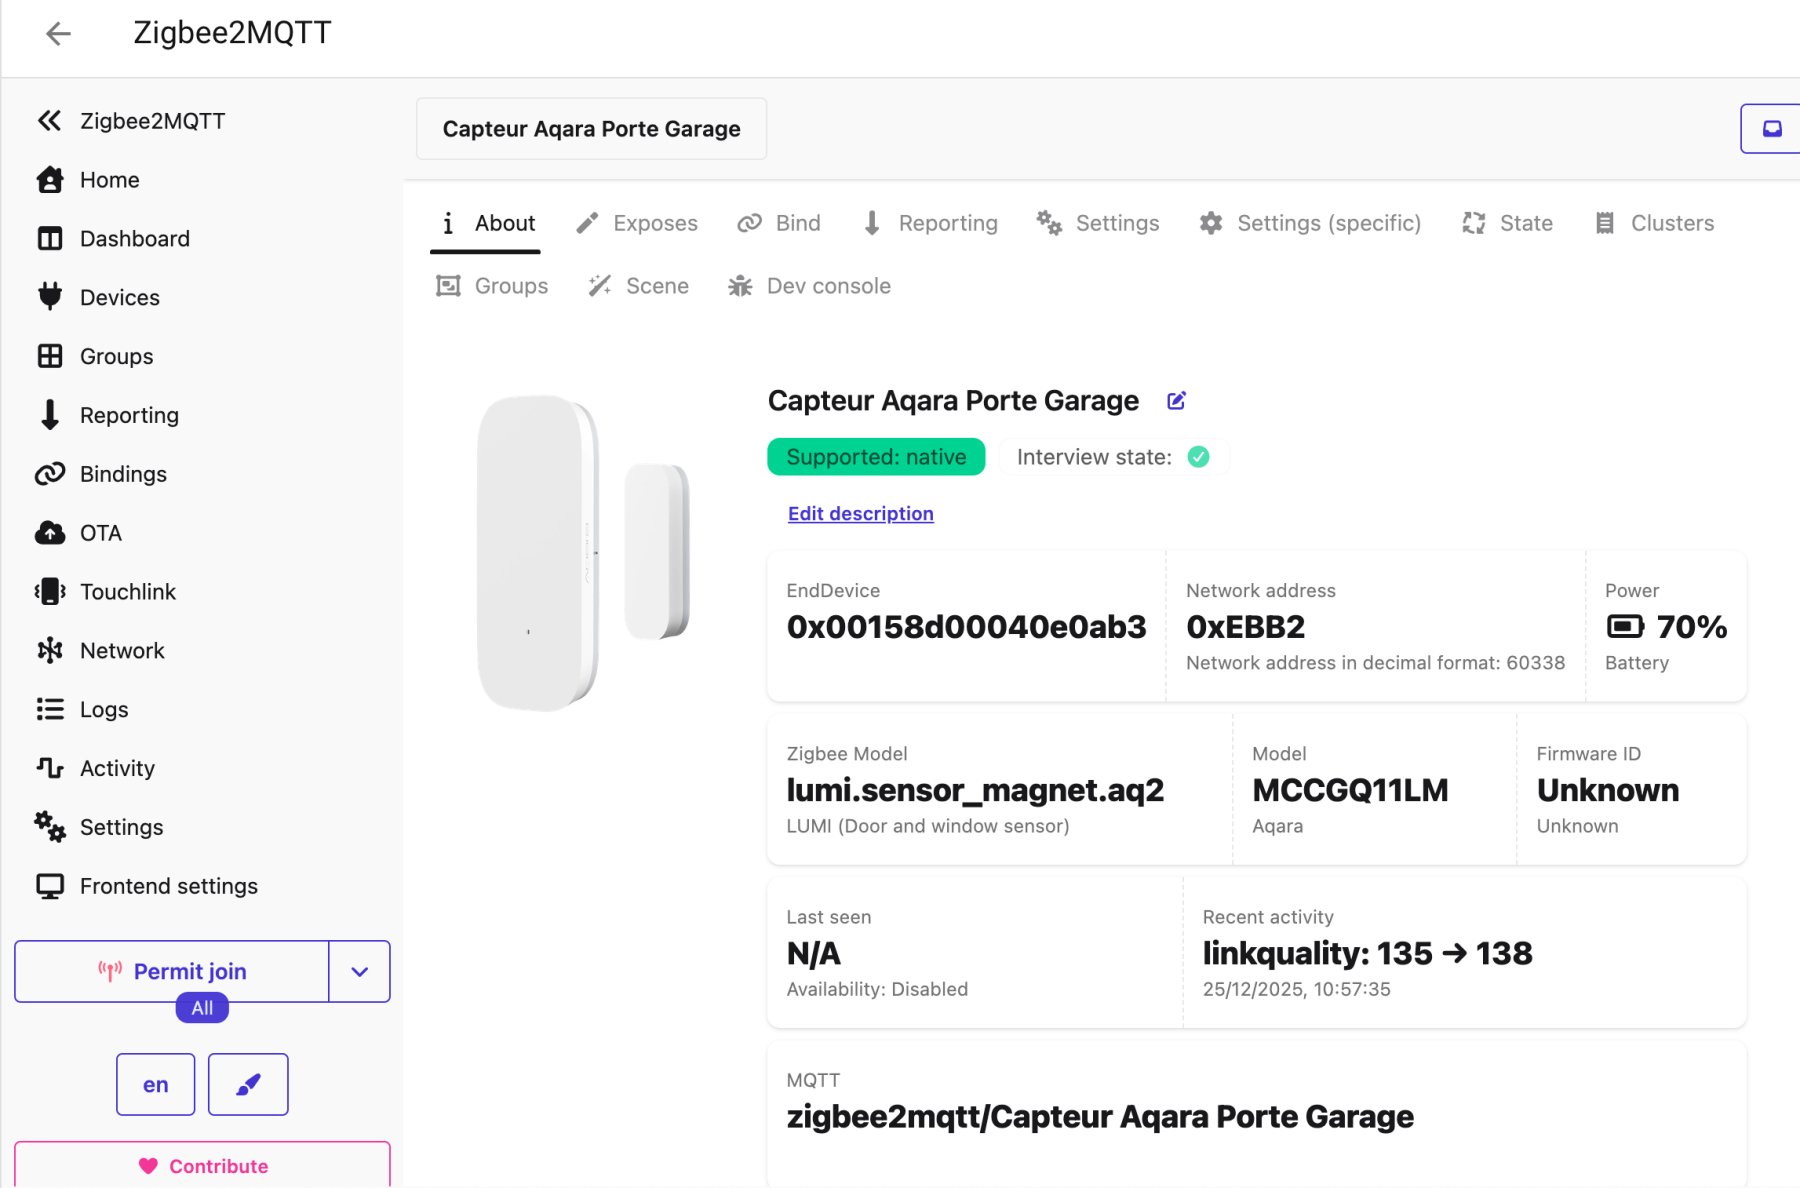This screenshot has width=1800, height=1188.
Task: Click the top-right panel icon button
Action: click(x=1771, y=129)
